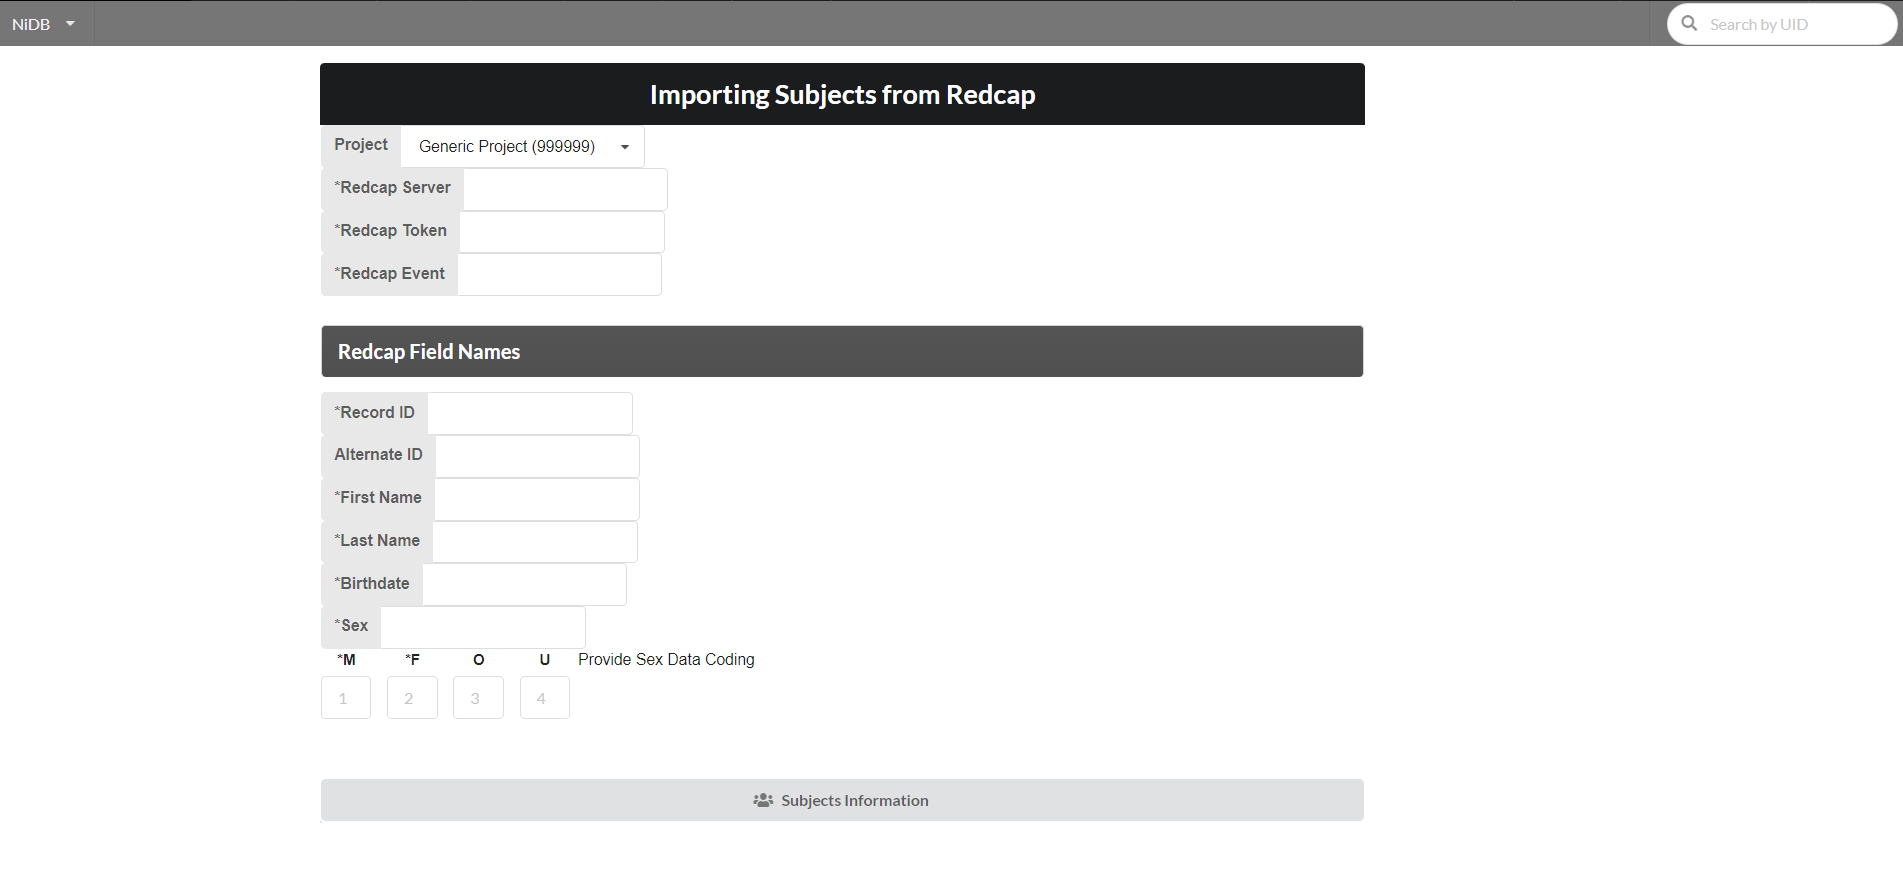
Task: Click the Alternate ID input field
Action: 537,456
